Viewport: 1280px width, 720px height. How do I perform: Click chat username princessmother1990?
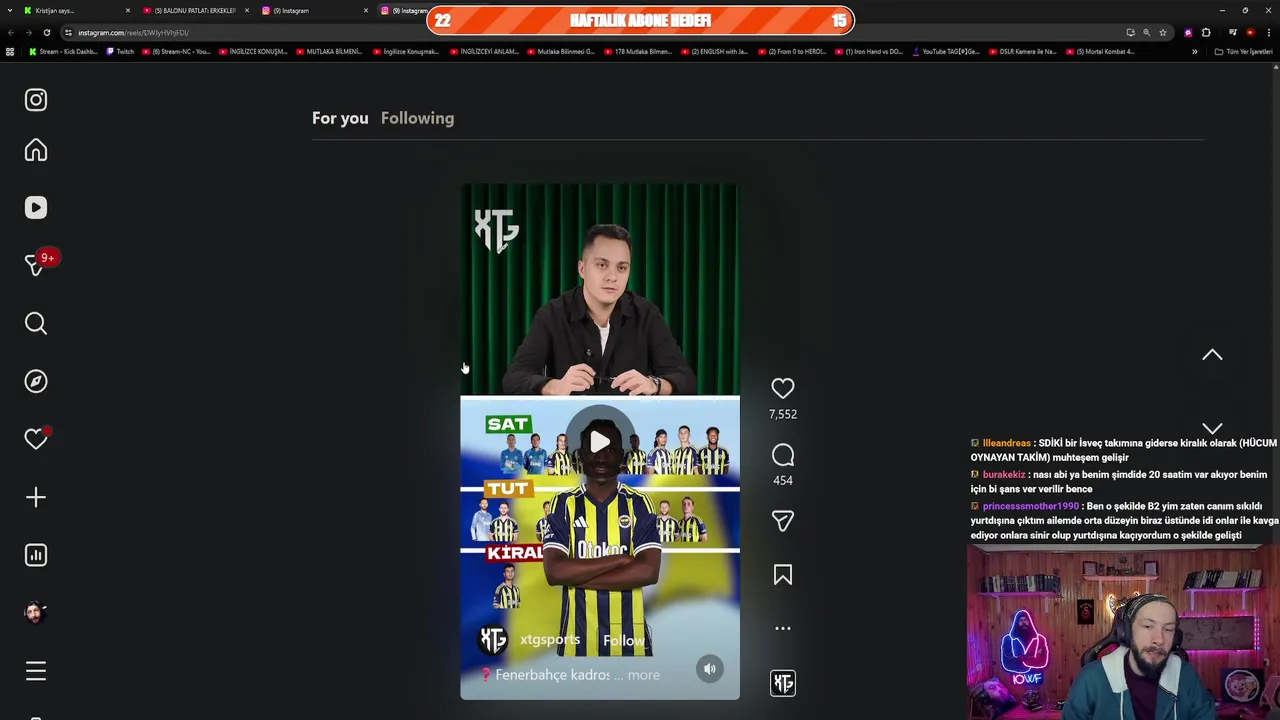[x=1030, y=506]
